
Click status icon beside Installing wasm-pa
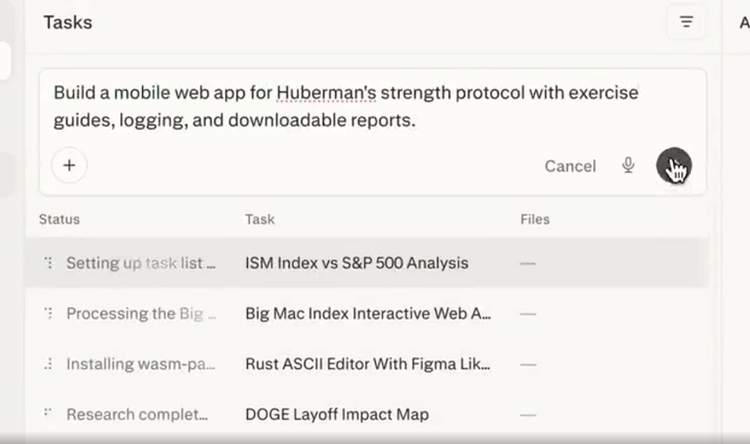(48, 364)
